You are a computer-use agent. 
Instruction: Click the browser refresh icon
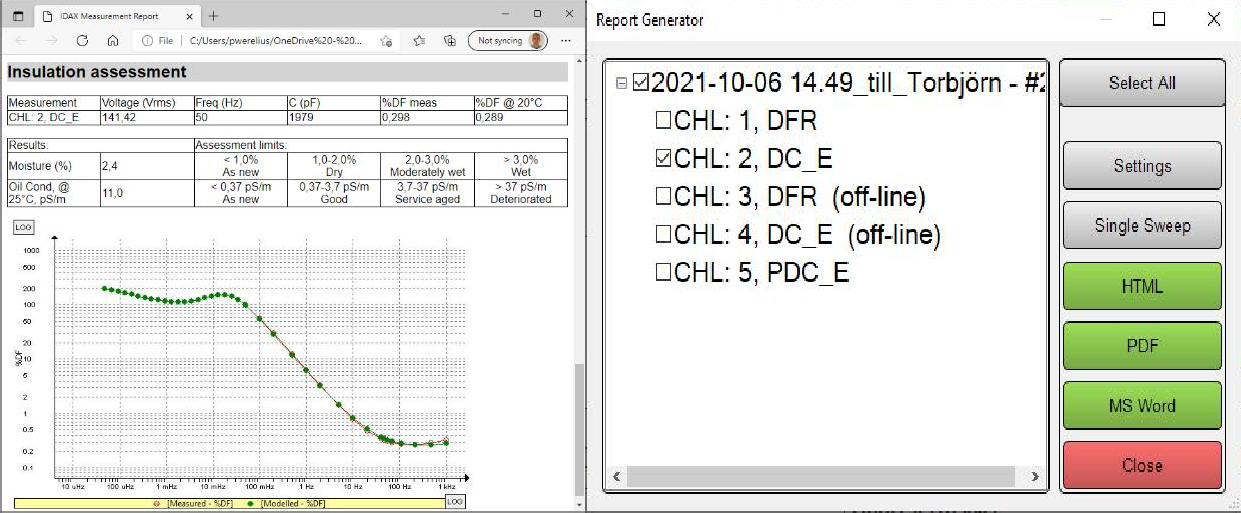[83, 41]
